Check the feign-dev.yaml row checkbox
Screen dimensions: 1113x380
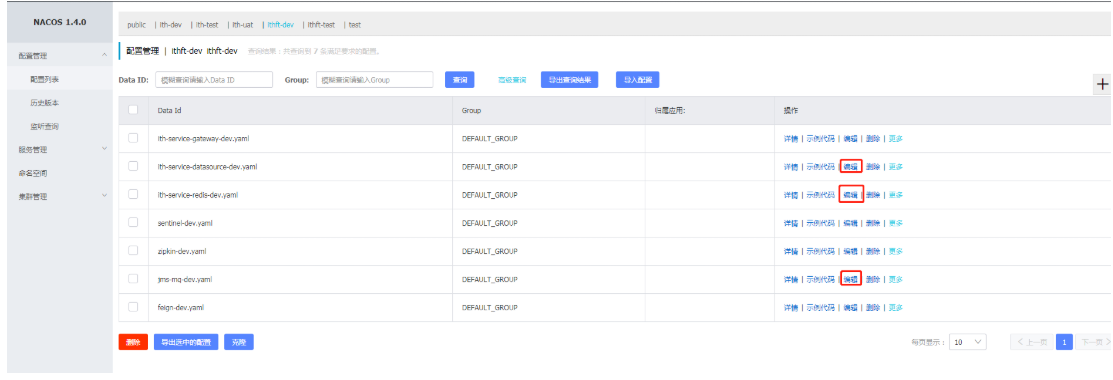click(x=133, y=307)
